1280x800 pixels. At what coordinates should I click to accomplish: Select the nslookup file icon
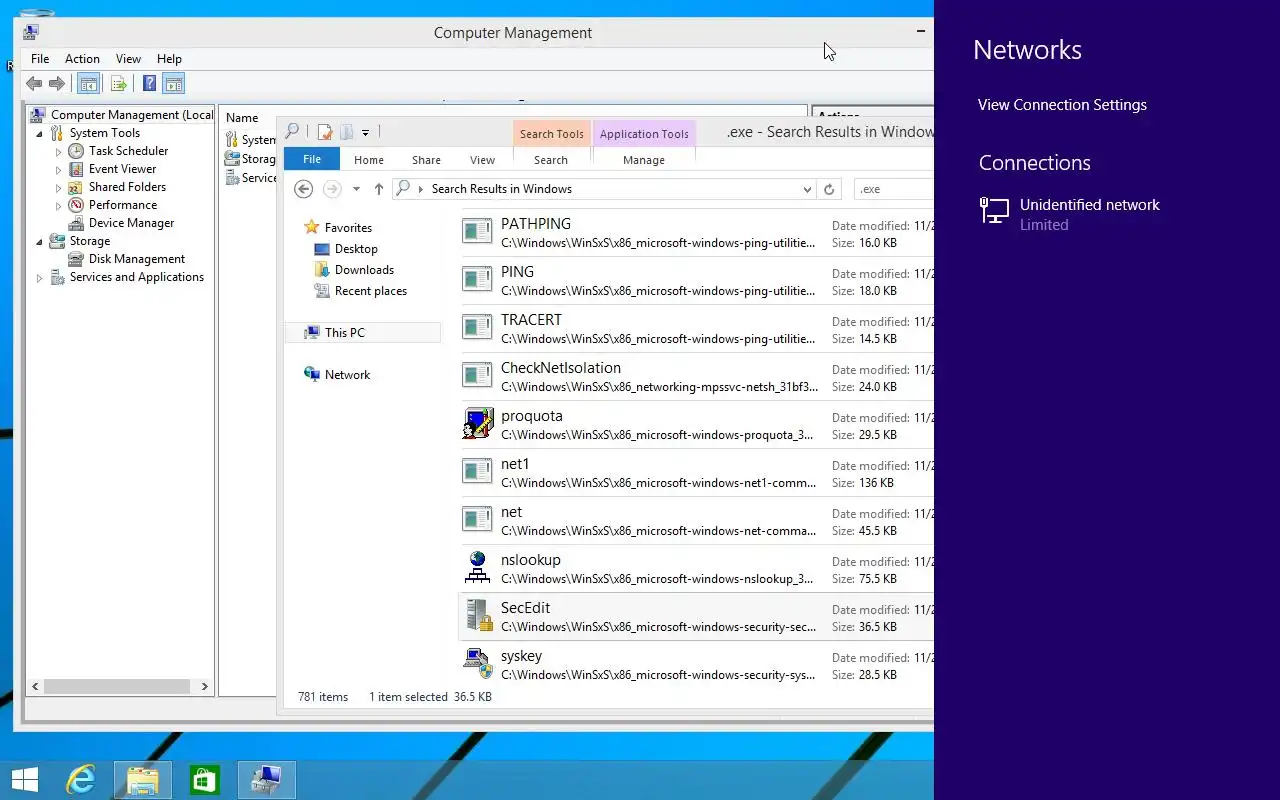point(478,567)
